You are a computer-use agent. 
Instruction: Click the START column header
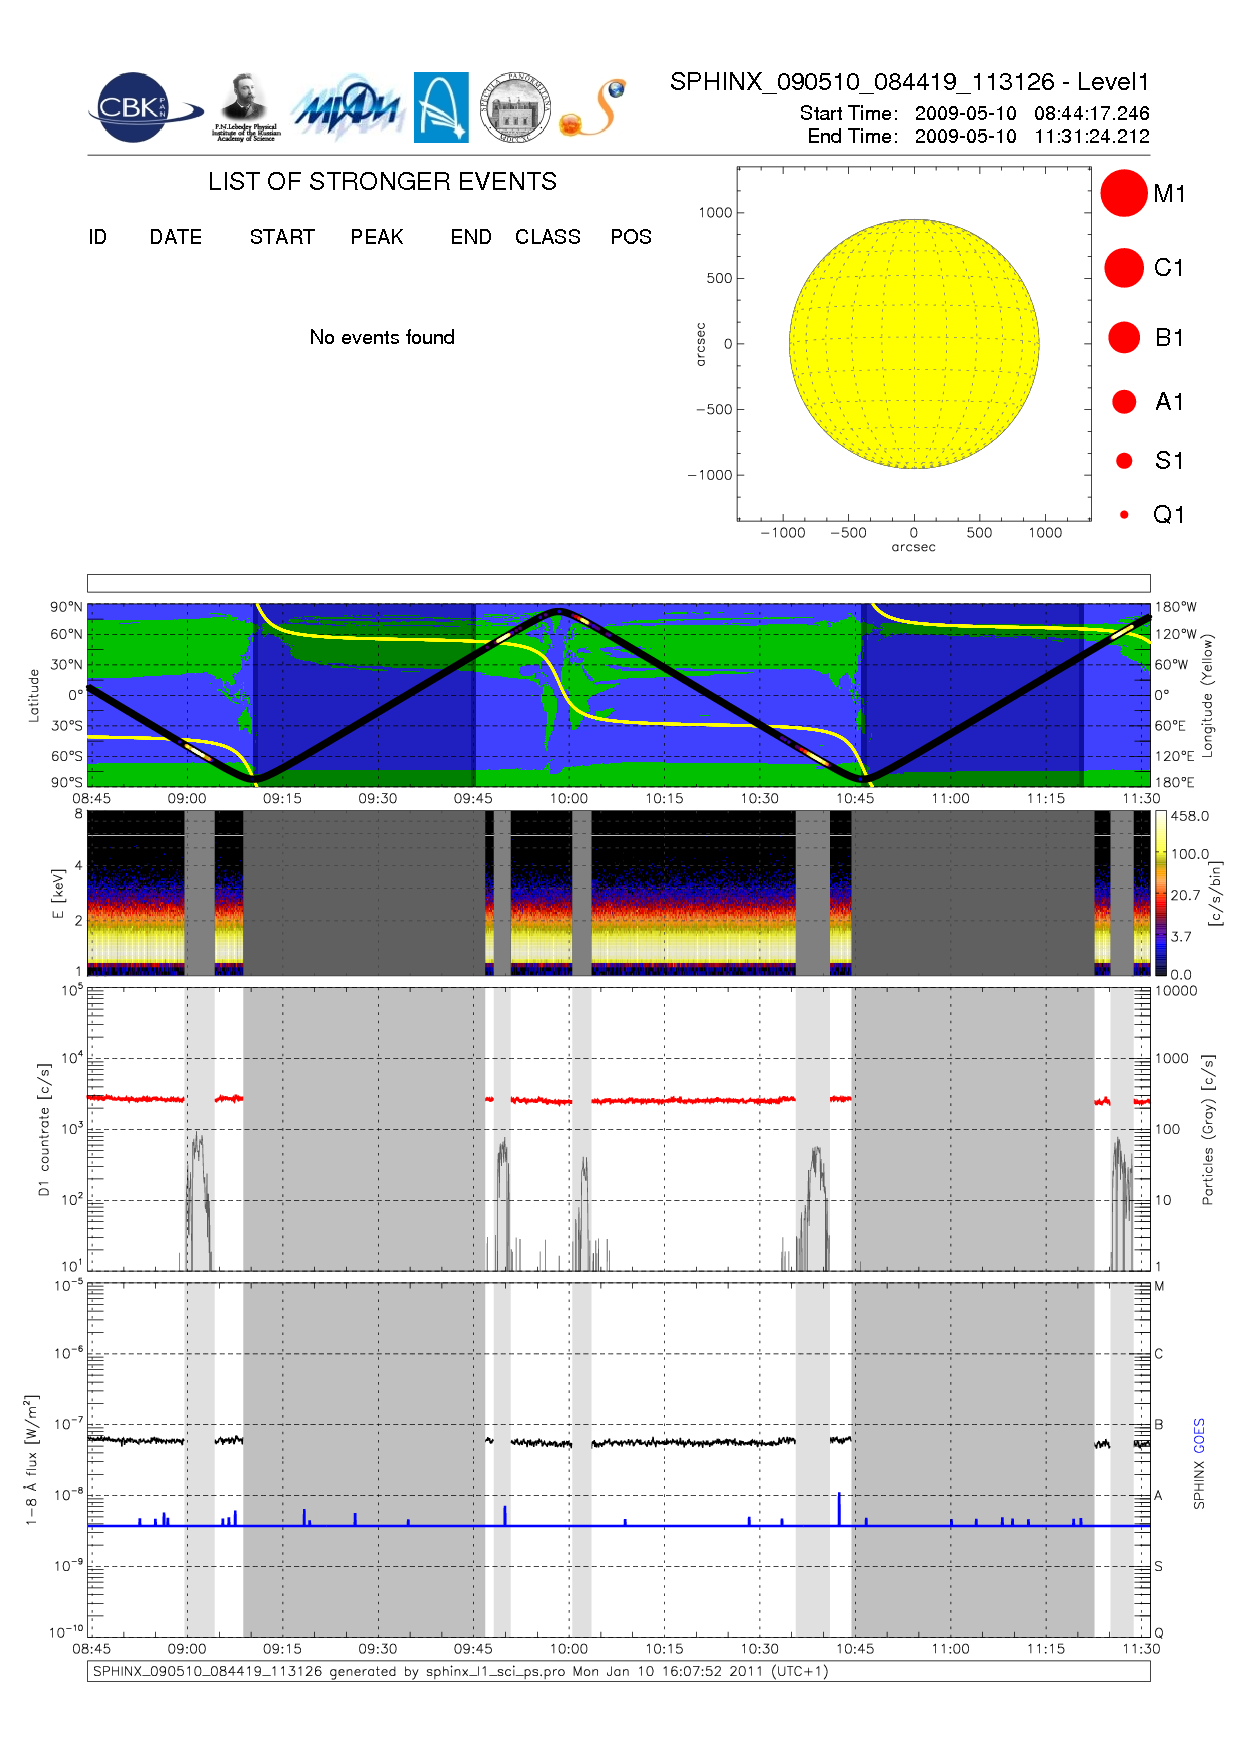coord(282,237)
